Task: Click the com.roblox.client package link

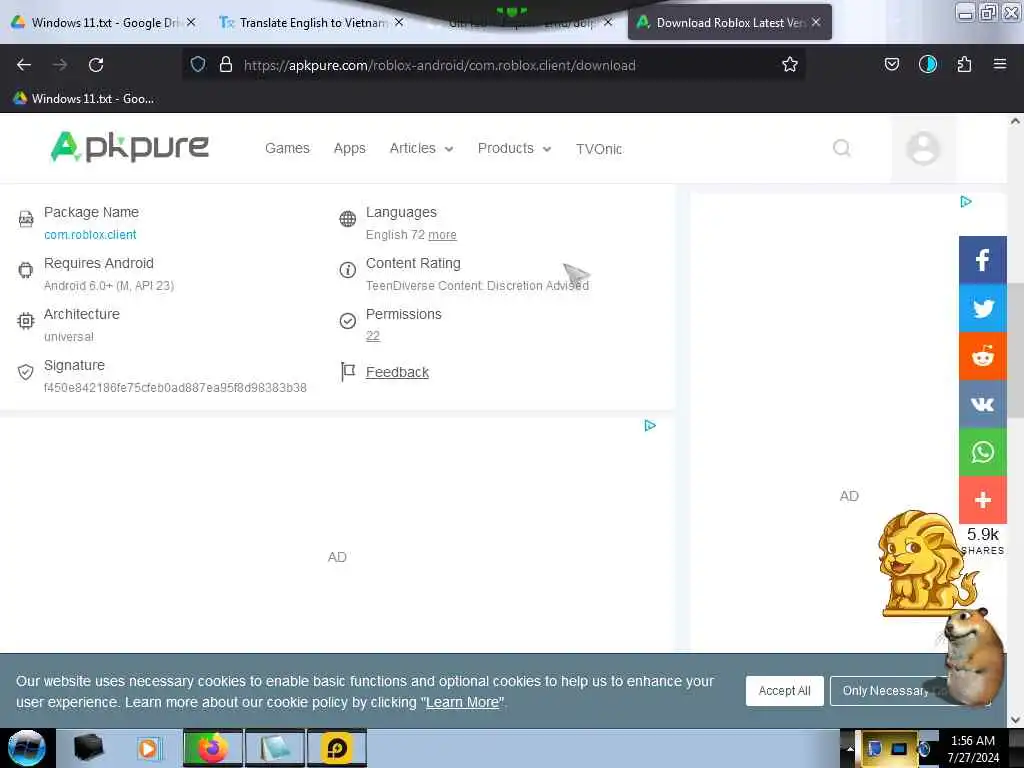Action: [90, 234]
